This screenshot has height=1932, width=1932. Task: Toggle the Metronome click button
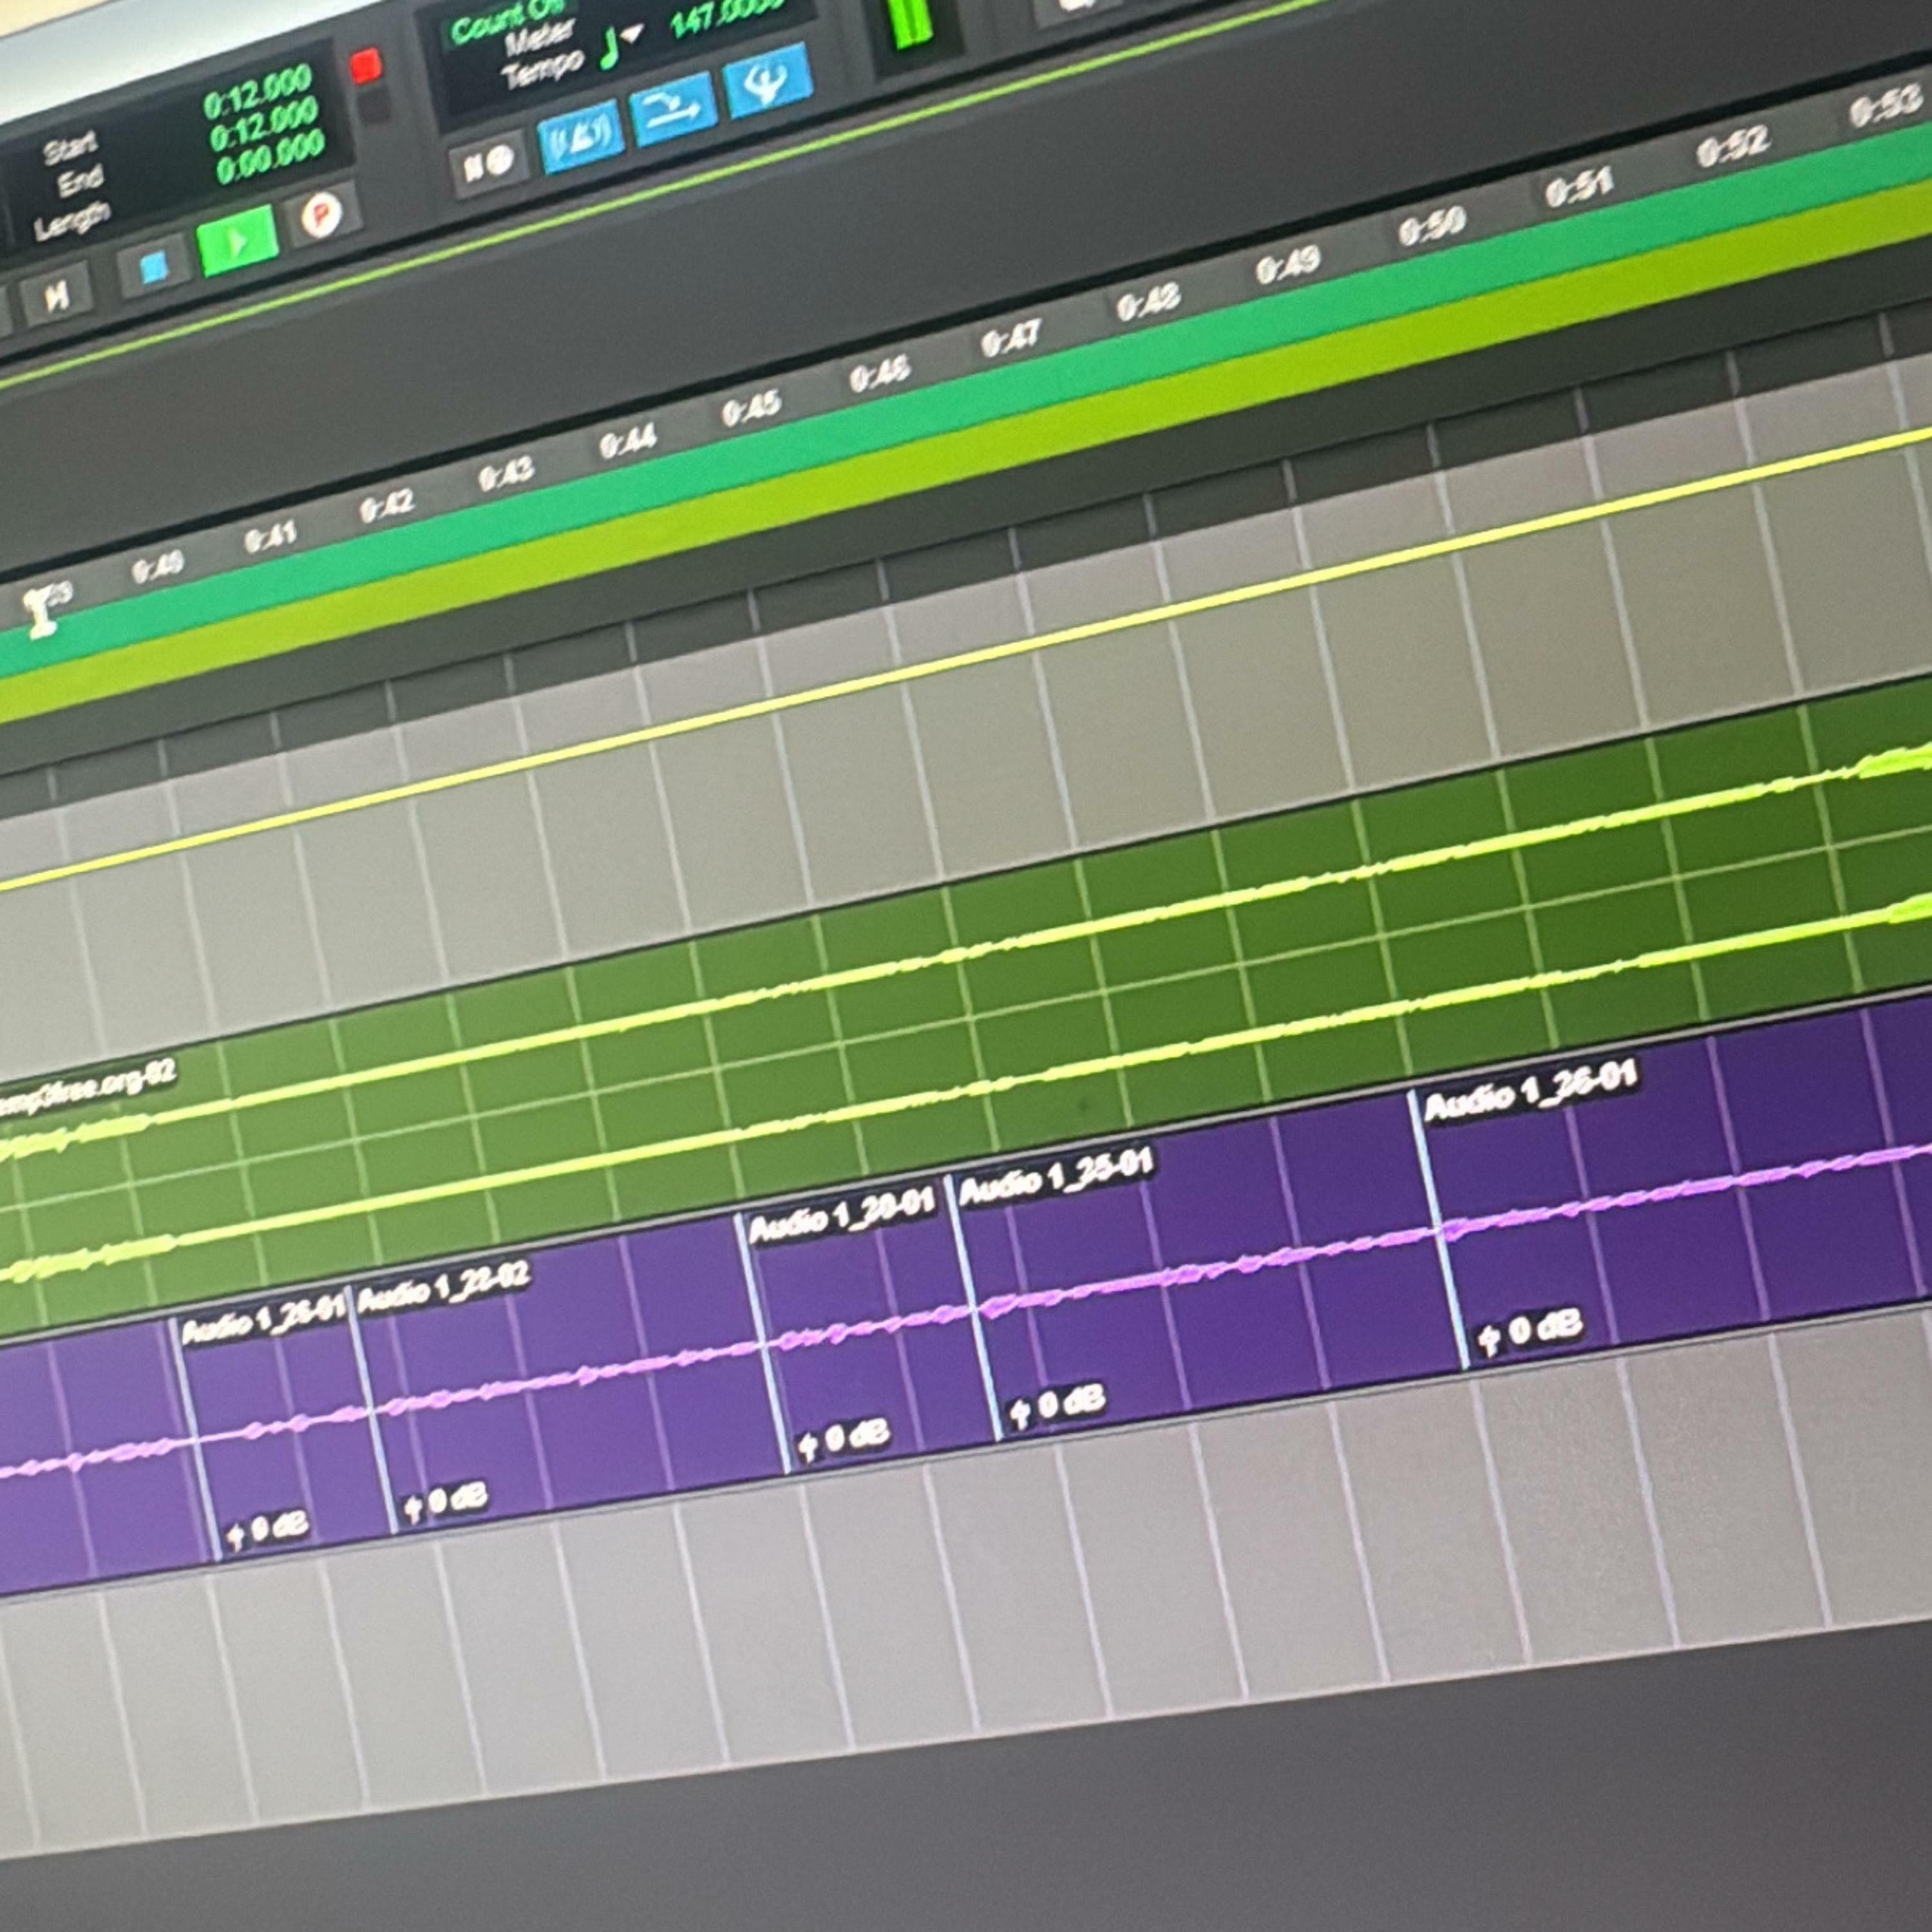point(581,137)
